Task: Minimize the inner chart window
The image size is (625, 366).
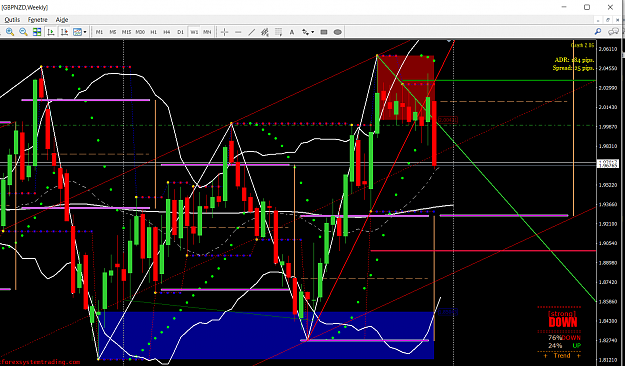Action: (598, 20)
